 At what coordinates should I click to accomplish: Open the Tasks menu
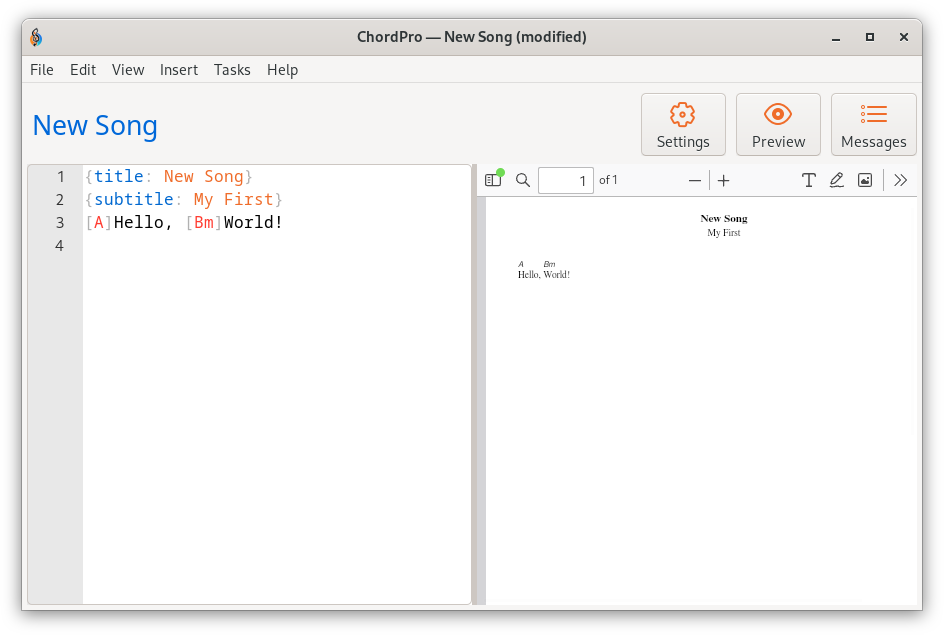pyautogui.click(x=232, y=70)
